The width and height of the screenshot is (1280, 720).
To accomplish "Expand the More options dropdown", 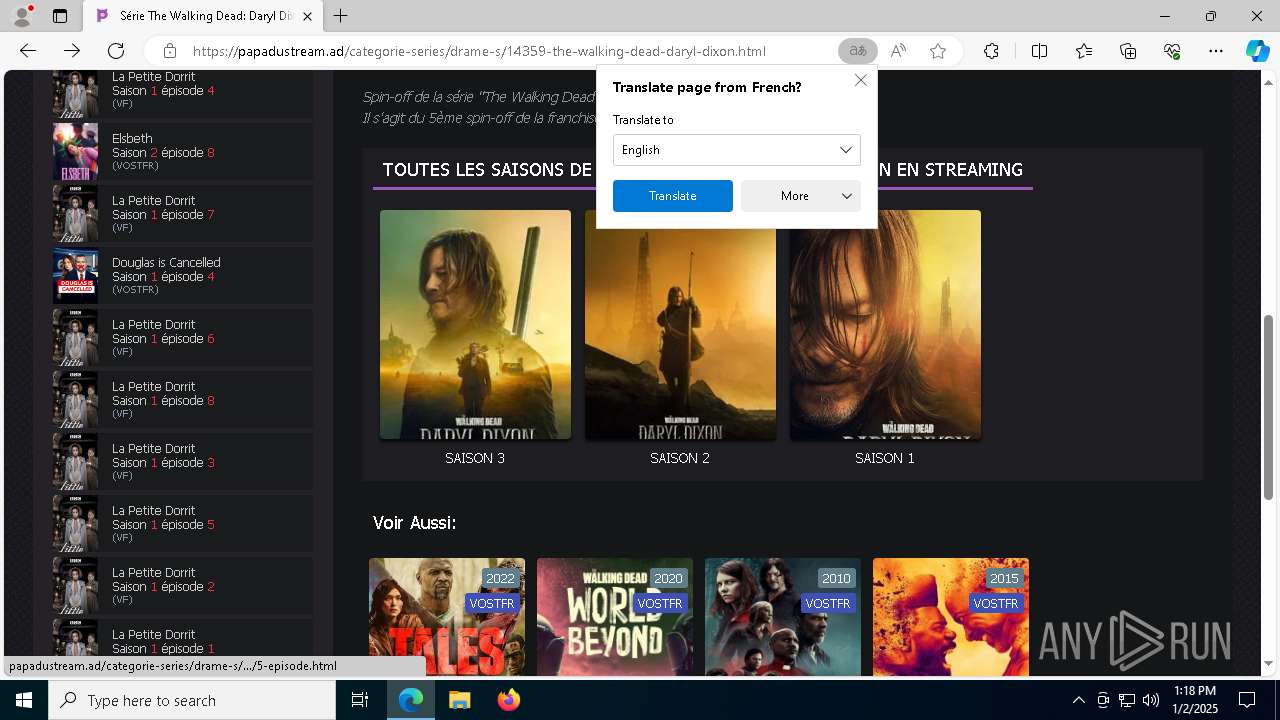I will 801,196.
